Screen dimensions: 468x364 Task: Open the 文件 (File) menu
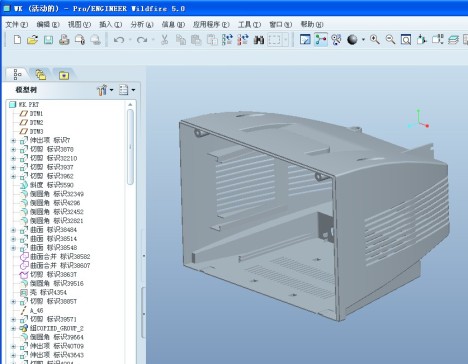(x=16, y=24)
